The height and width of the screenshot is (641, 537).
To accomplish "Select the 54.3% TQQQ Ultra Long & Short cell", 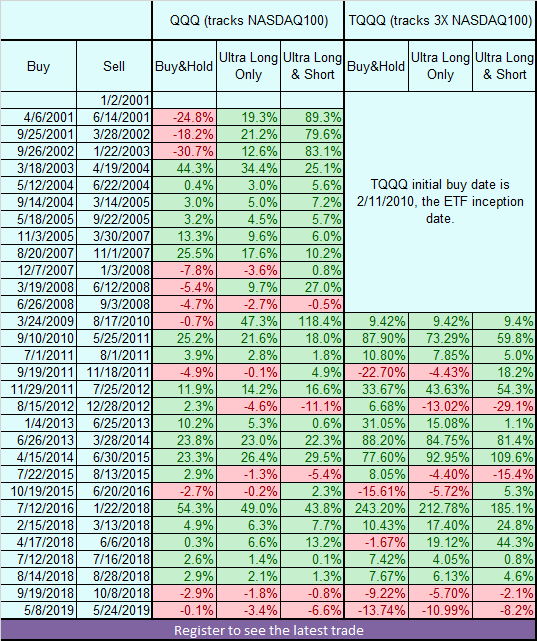I will (x=504, y=390).
